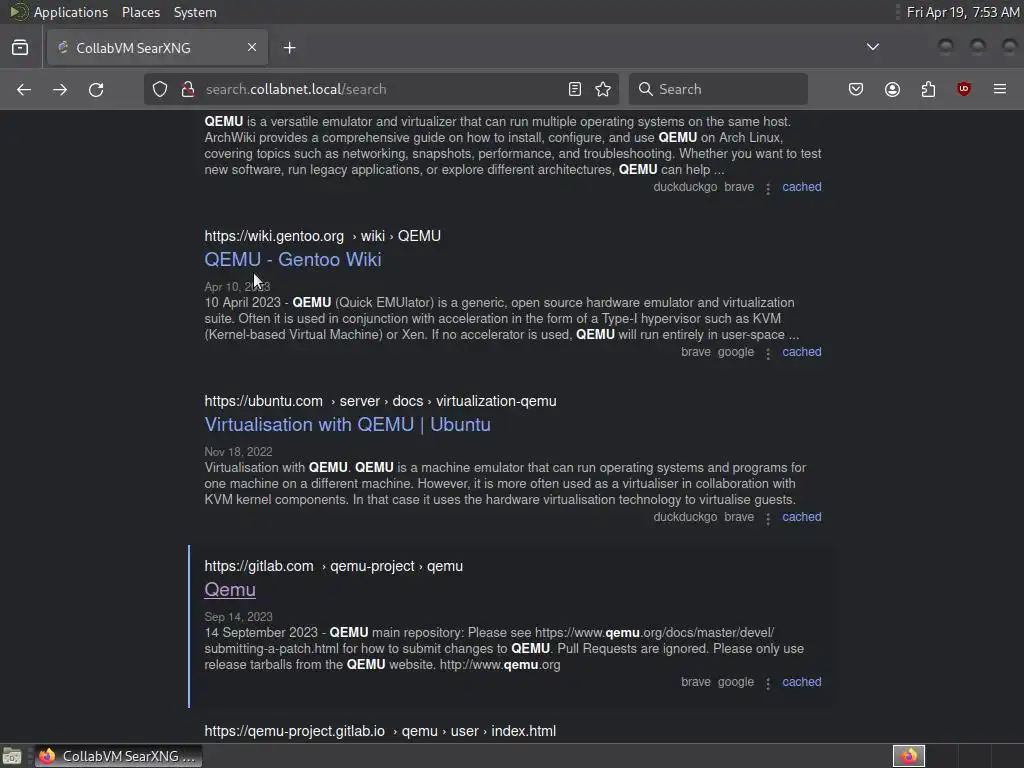Expand more options for ArchWiki result

tap(768, 189)
